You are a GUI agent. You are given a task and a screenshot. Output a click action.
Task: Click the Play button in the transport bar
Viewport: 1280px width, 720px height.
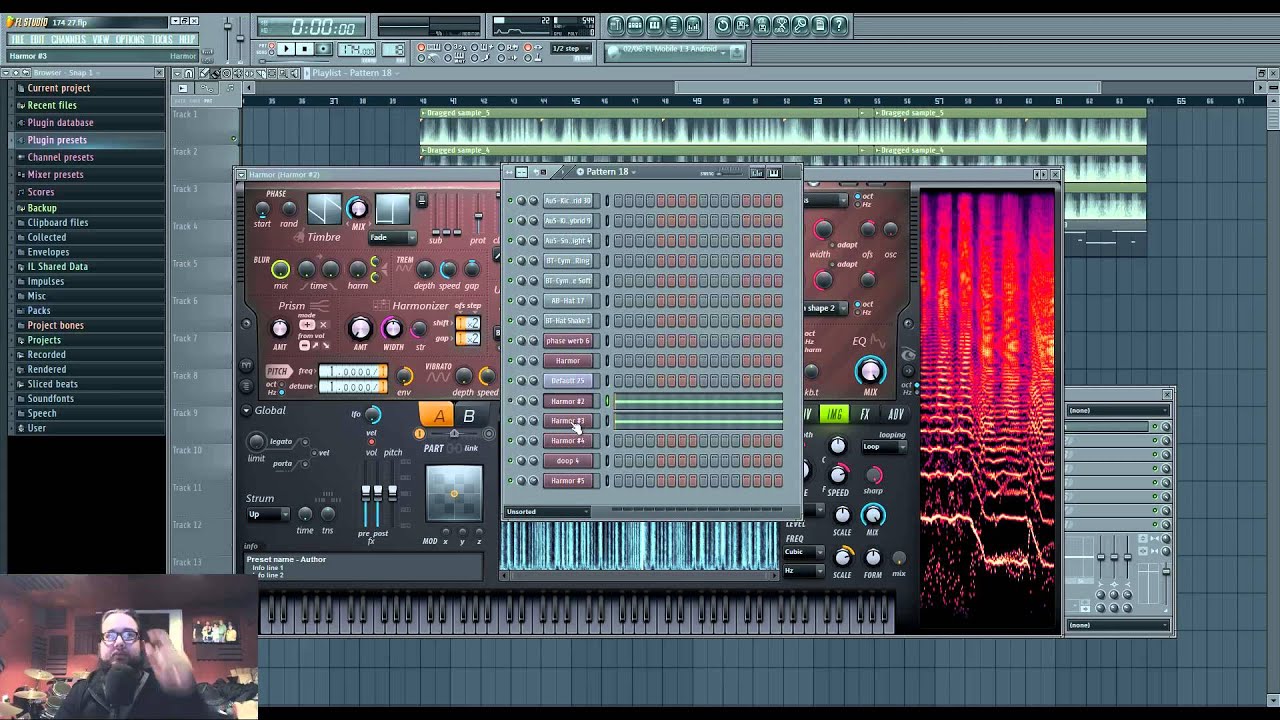point(286,49)
